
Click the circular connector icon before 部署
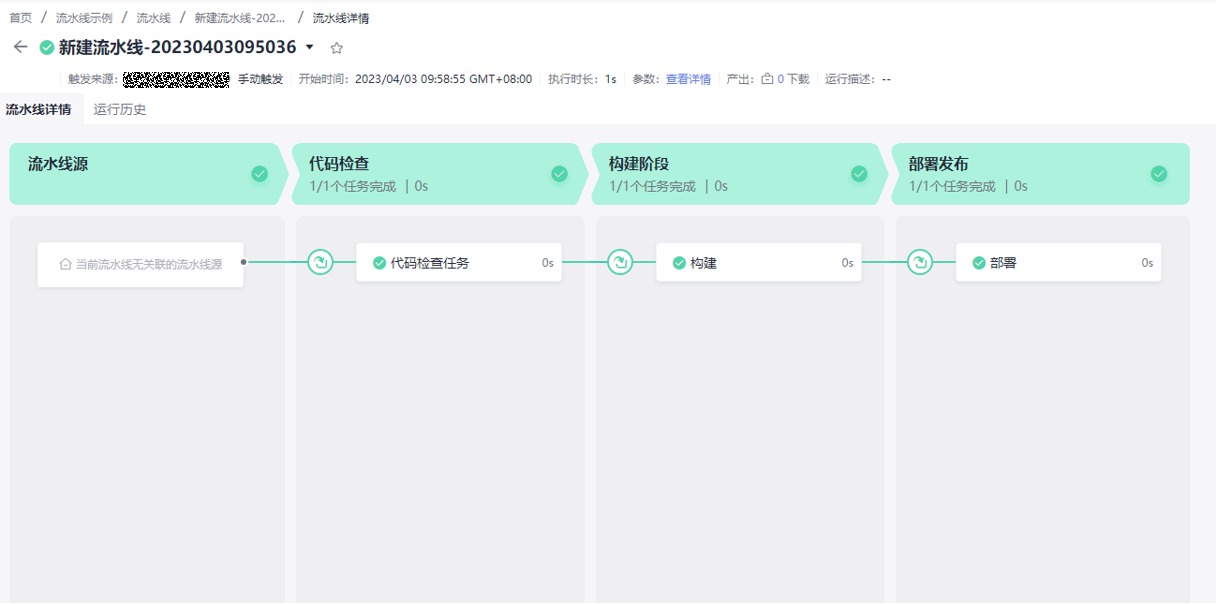tap(920, 263)
